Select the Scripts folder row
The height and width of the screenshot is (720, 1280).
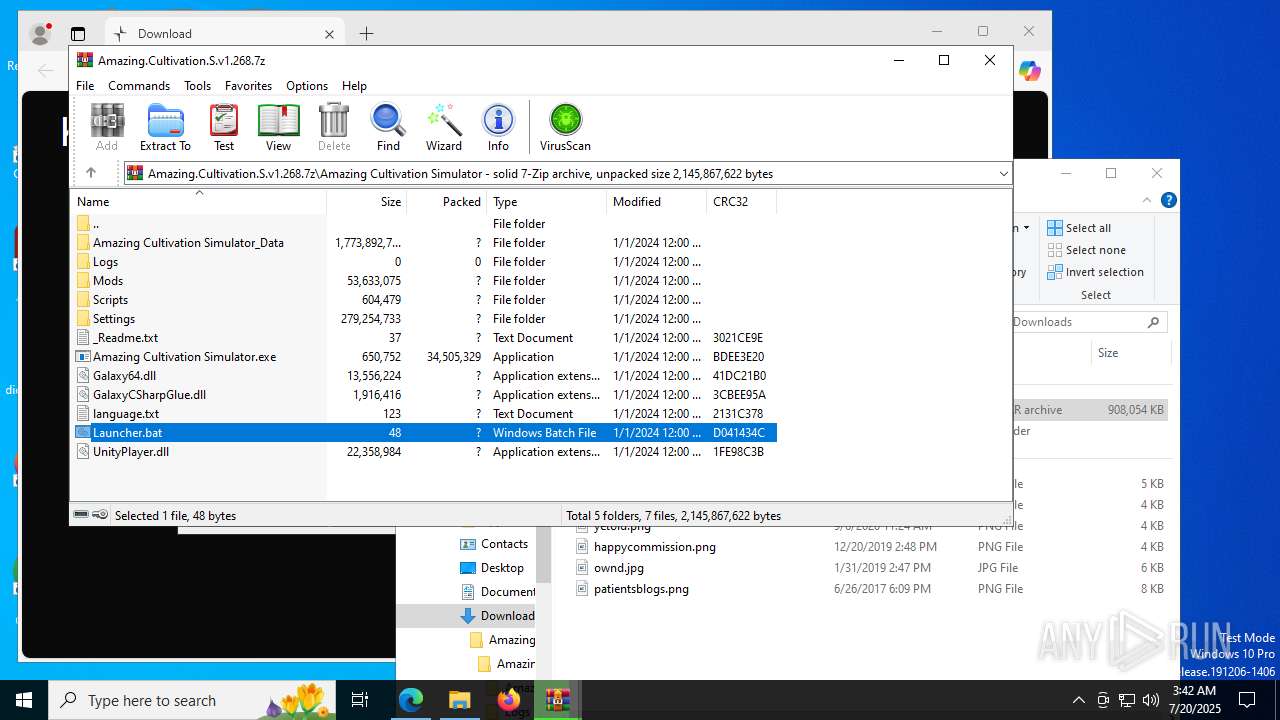[x=424, y=300]
